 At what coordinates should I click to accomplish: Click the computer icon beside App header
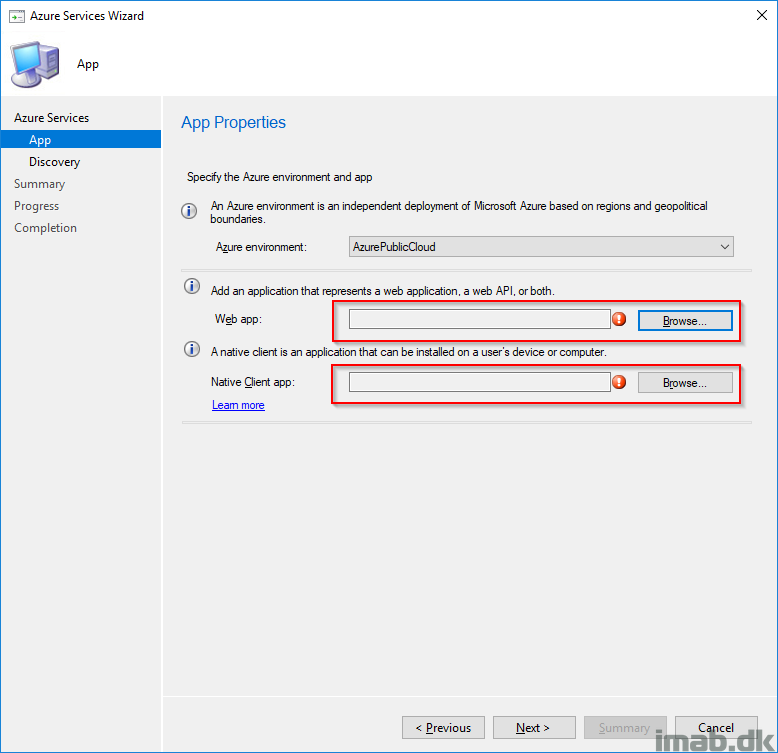pyautogui.click(x=35, y=64)
